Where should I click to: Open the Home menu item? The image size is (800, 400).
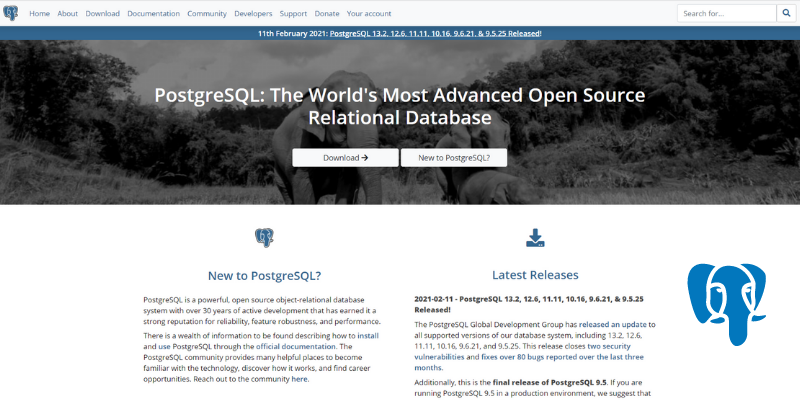[39, 14]
